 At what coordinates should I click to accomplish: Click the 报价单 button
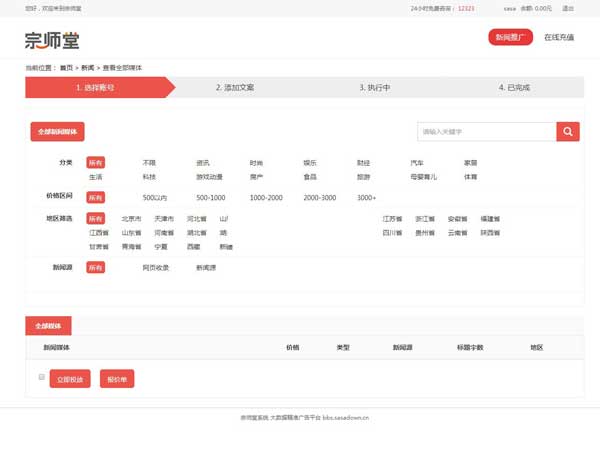point(117,379)
